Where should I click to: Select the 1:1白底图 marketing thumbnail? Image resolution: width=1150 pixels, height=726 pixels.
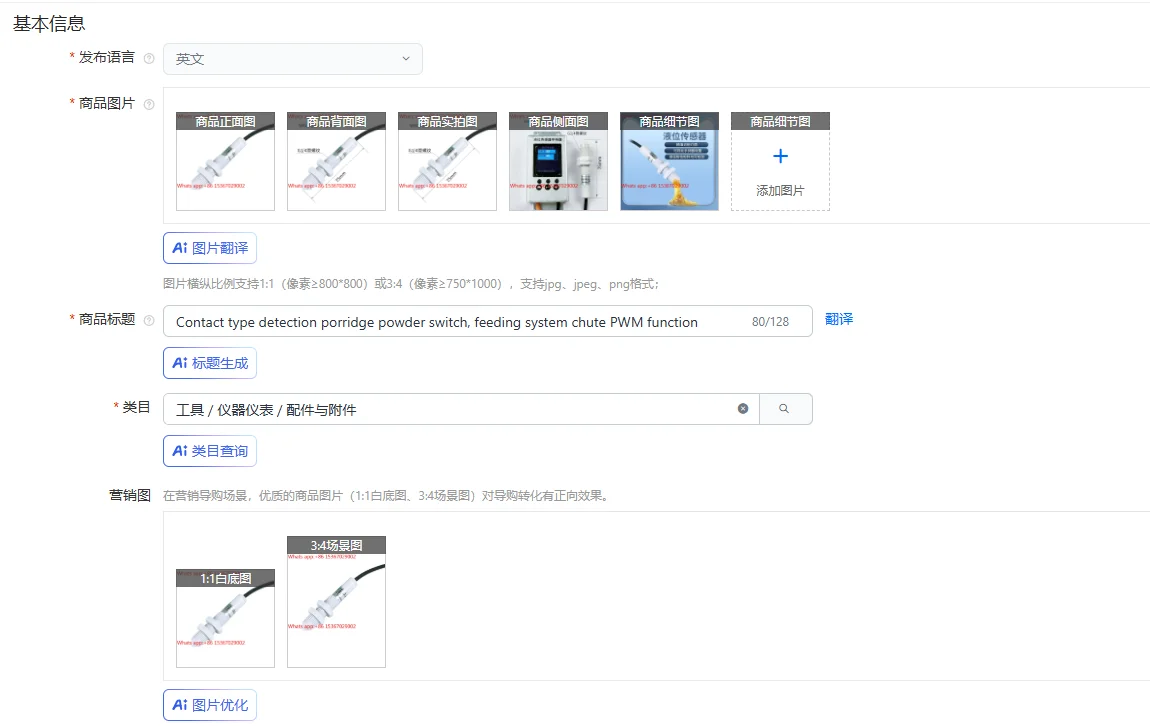(225, 618)
